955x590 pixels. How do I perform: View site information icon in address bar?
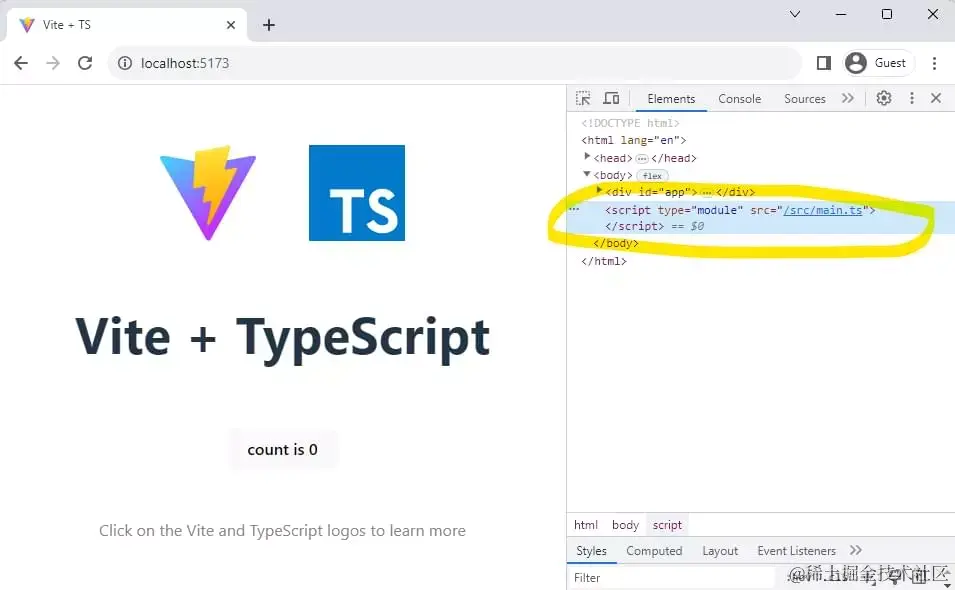pos(124,63)
